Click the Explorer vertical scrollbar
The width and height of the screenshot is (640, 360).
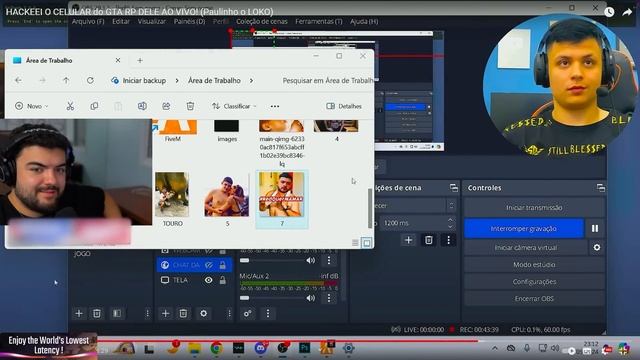point(370,209)
